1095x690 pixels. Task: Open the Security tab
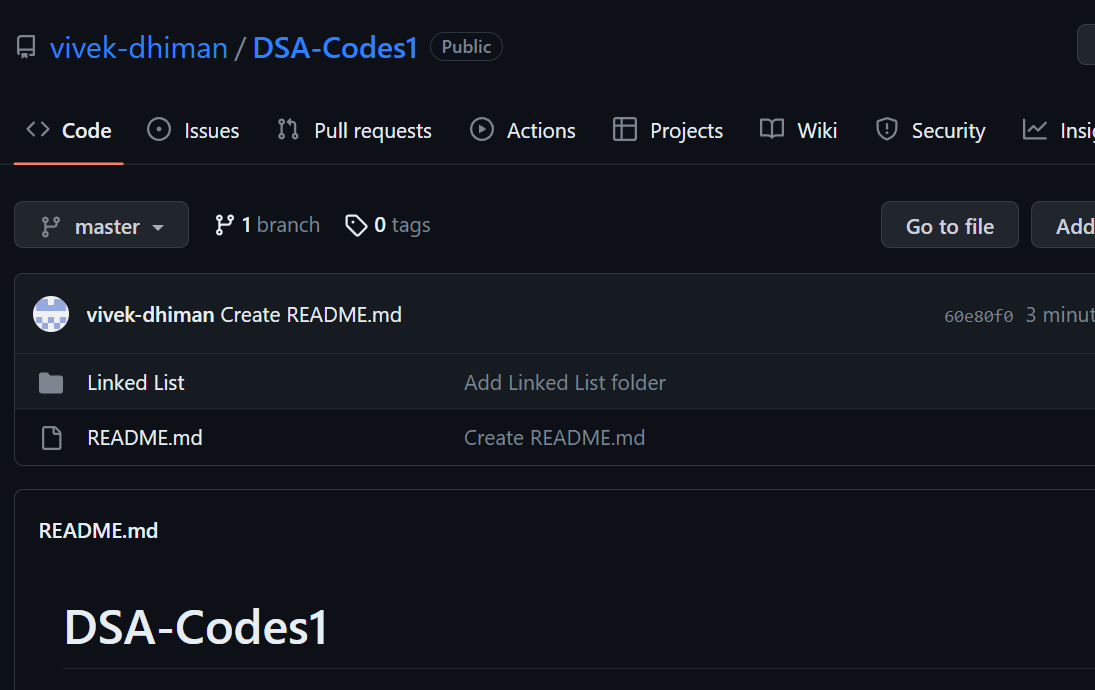click(930, 130)
